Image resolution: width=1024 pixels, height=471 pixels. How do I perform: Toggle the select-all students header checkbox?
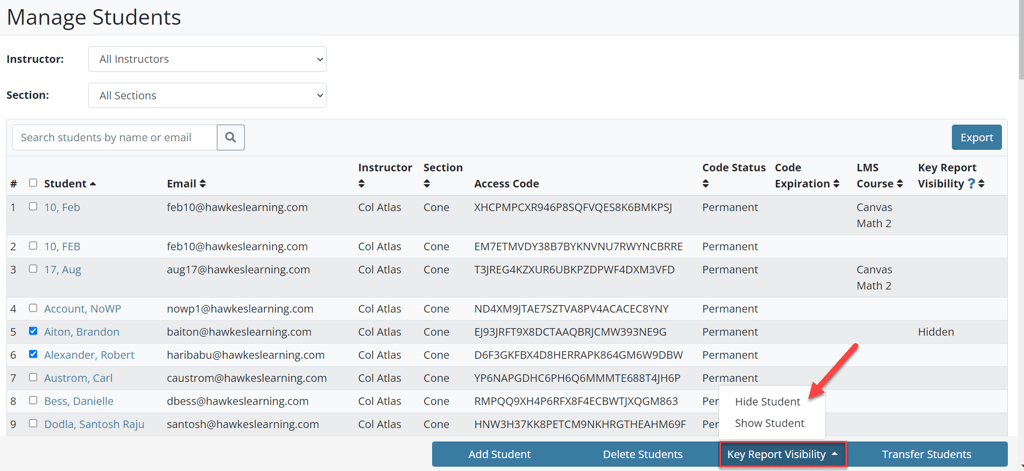pos(33,183)
